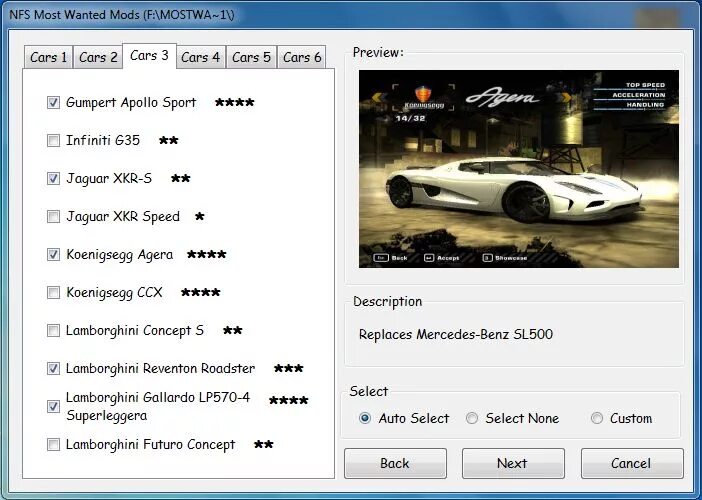702x500 pixels.
Task: Click the Koenigsegg Agera label text
Action: [120, 255]
